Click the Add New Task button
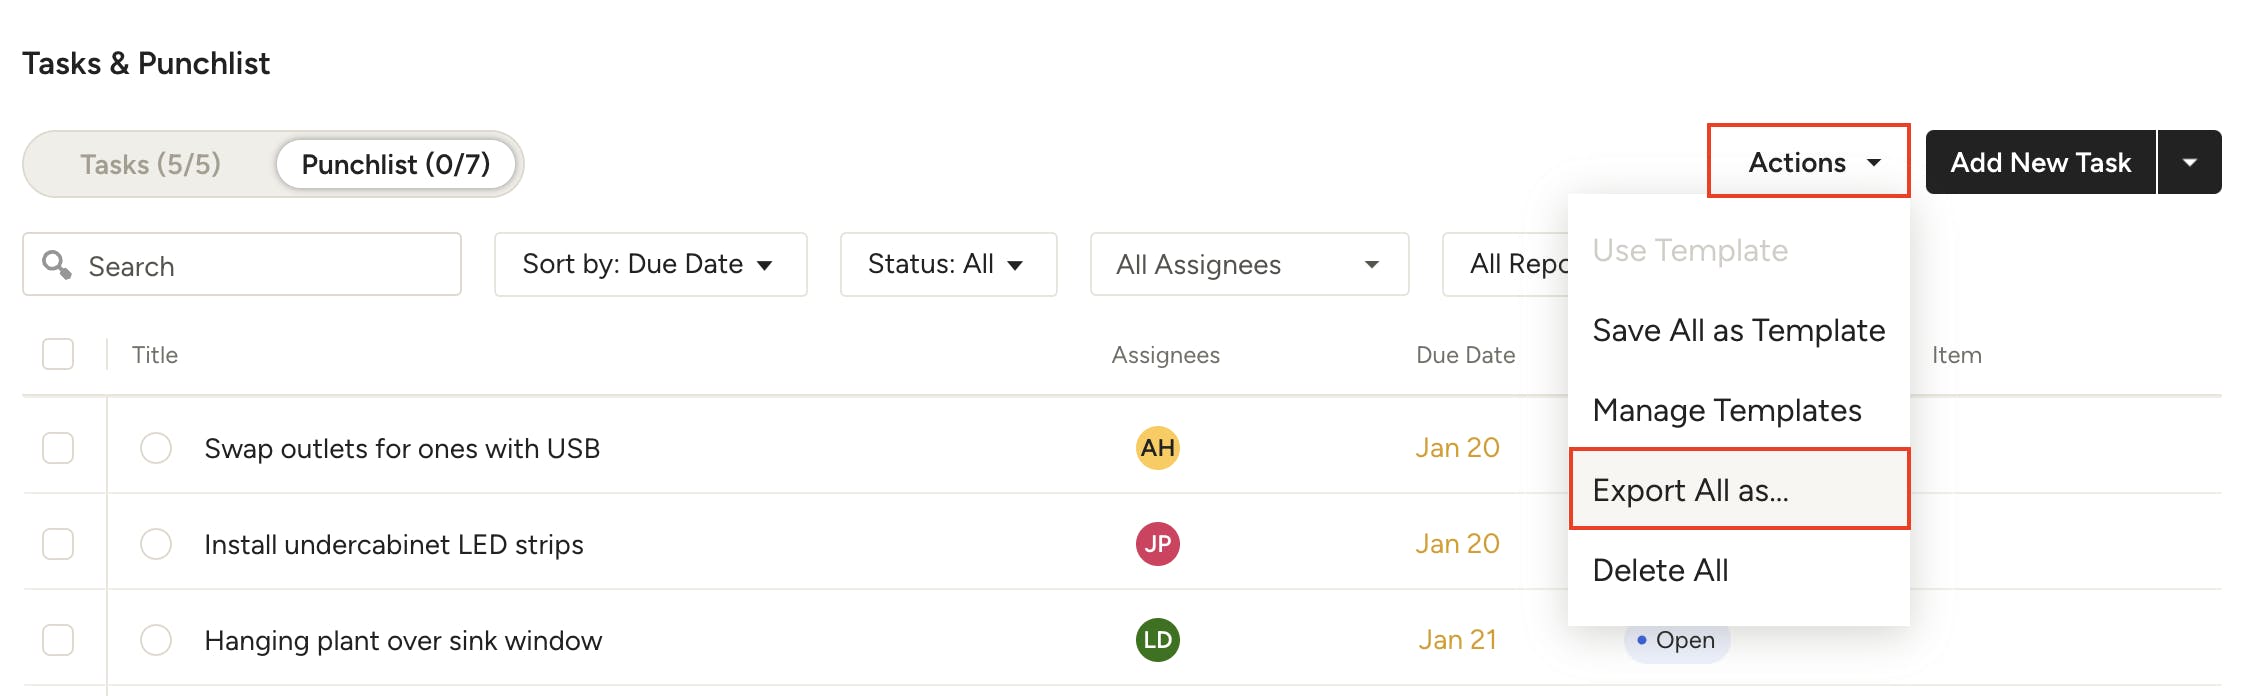This screenshot has height=696, width=2254. (x=2041, y=162)
